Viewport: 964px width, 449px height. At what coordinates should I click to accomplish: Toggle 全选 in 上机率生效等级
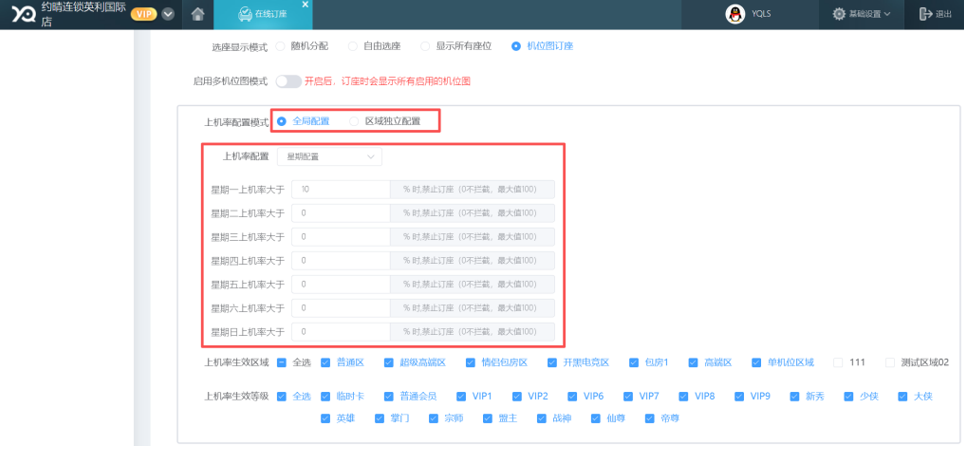pyautogui.click(x=282, y=396)
